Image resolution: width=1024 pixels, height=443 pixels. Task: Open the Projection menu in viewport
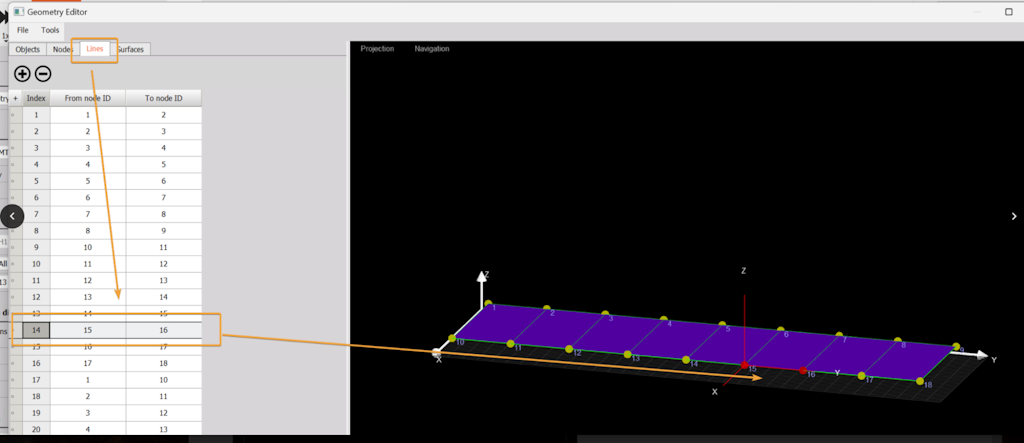point(377,48)
